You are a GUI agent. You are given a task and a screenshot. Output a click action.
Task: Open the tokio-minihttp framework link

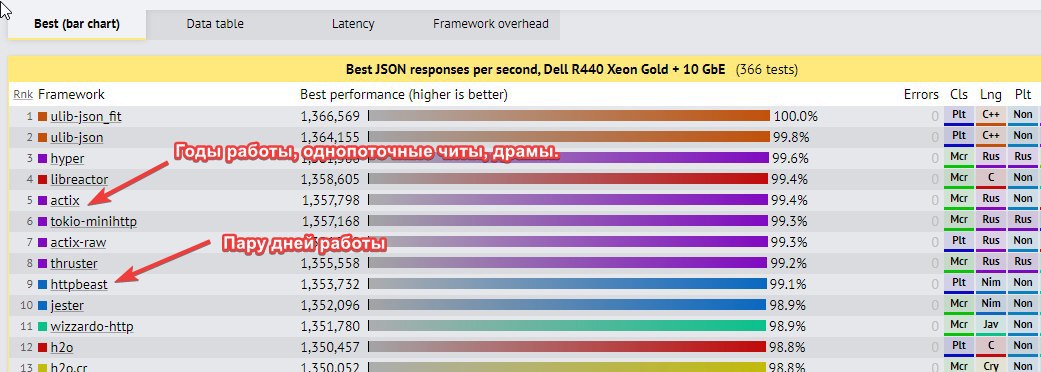tap(94, 221)
